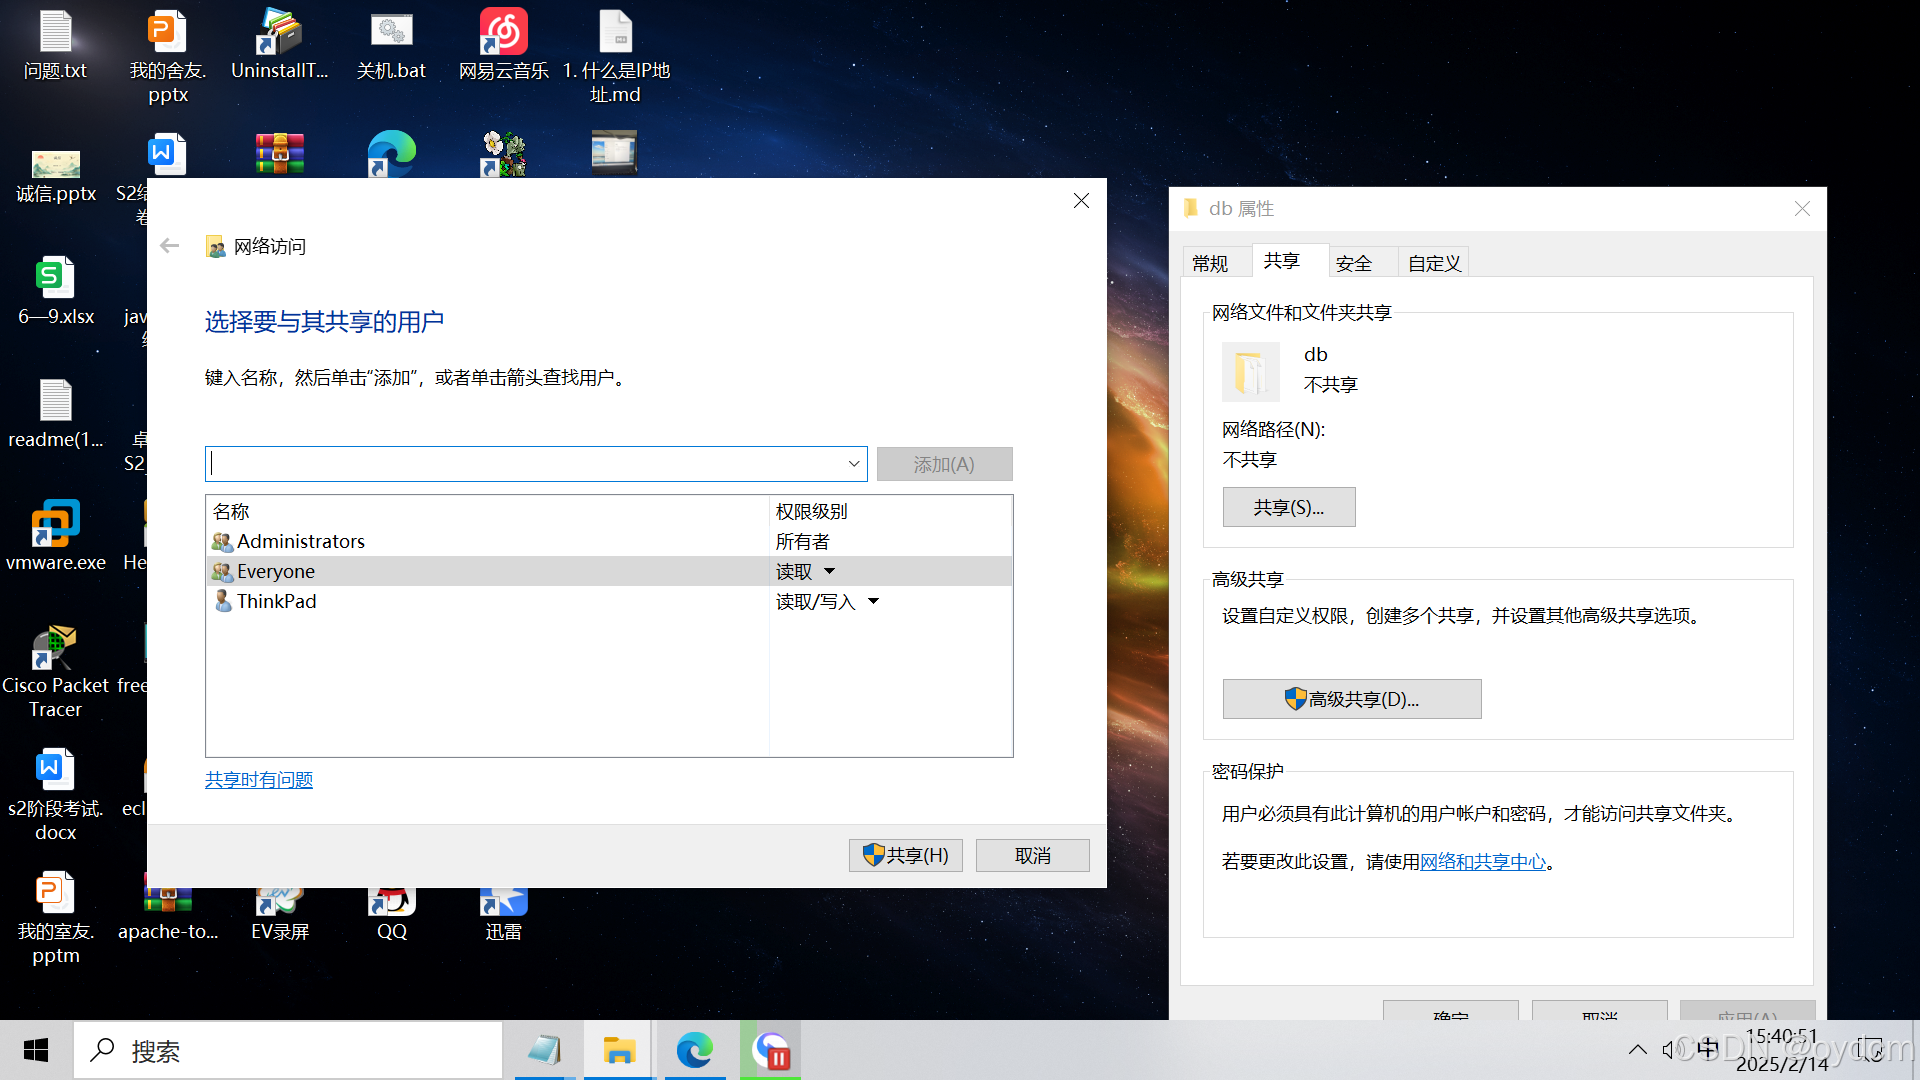Expand the ThinkPad 读取/写入 permission dropdown
1920x1080 pixels.
tap(873, 601)
